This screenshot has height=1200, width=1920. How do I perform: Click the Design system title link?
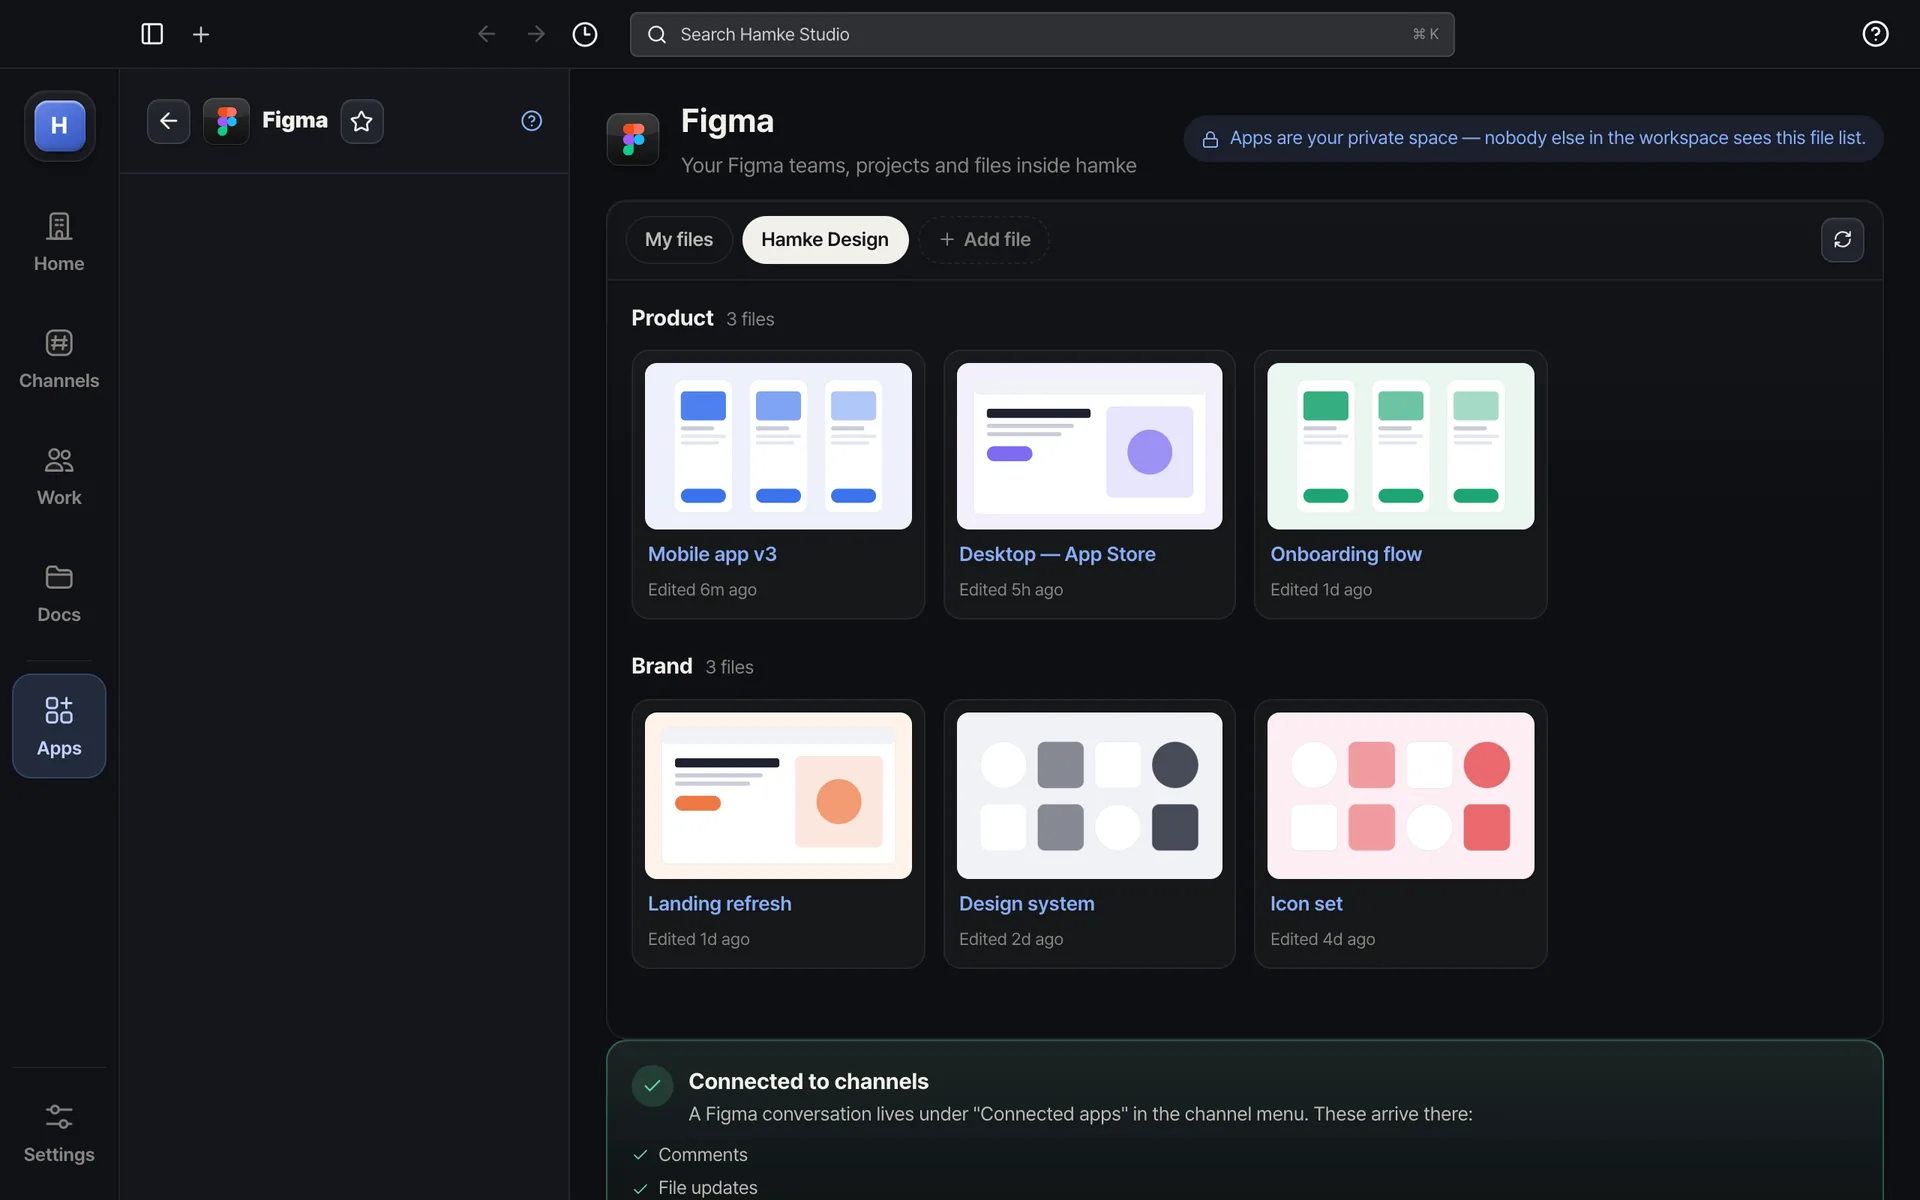(1026, 904)
